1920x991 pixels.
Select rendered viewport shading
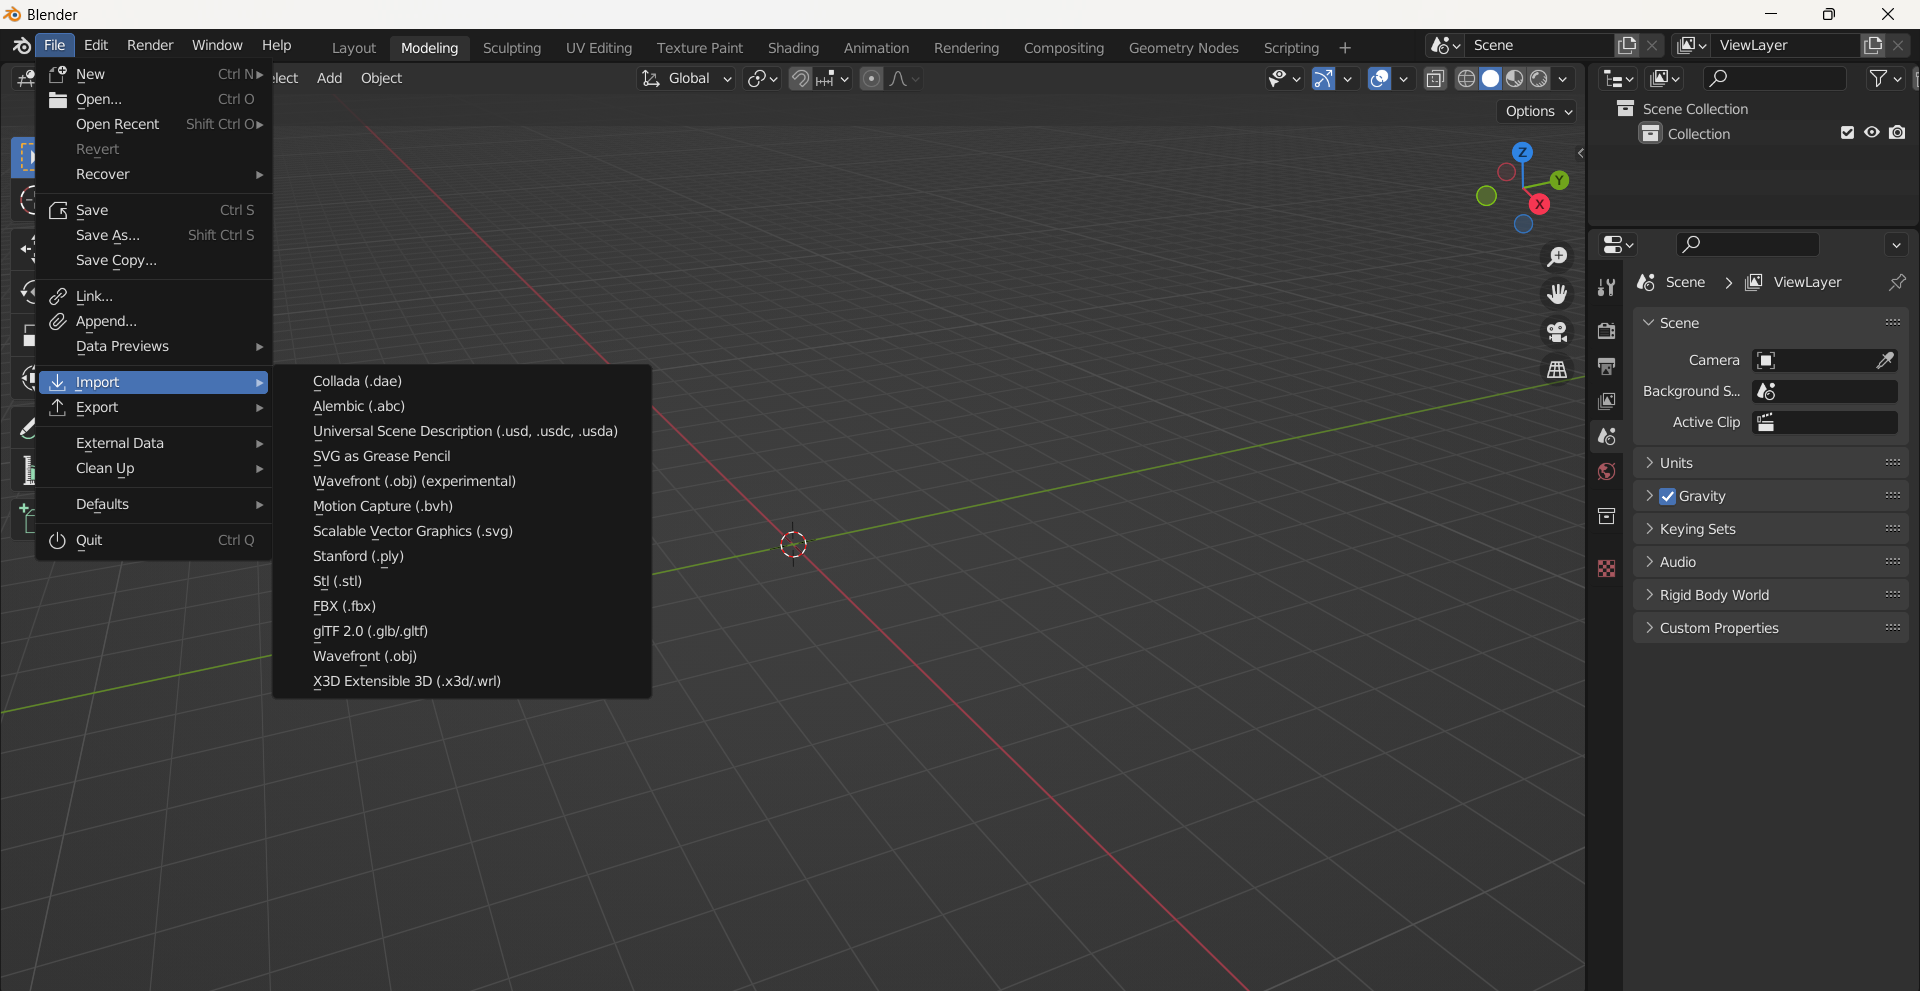tap(1539, 79)
